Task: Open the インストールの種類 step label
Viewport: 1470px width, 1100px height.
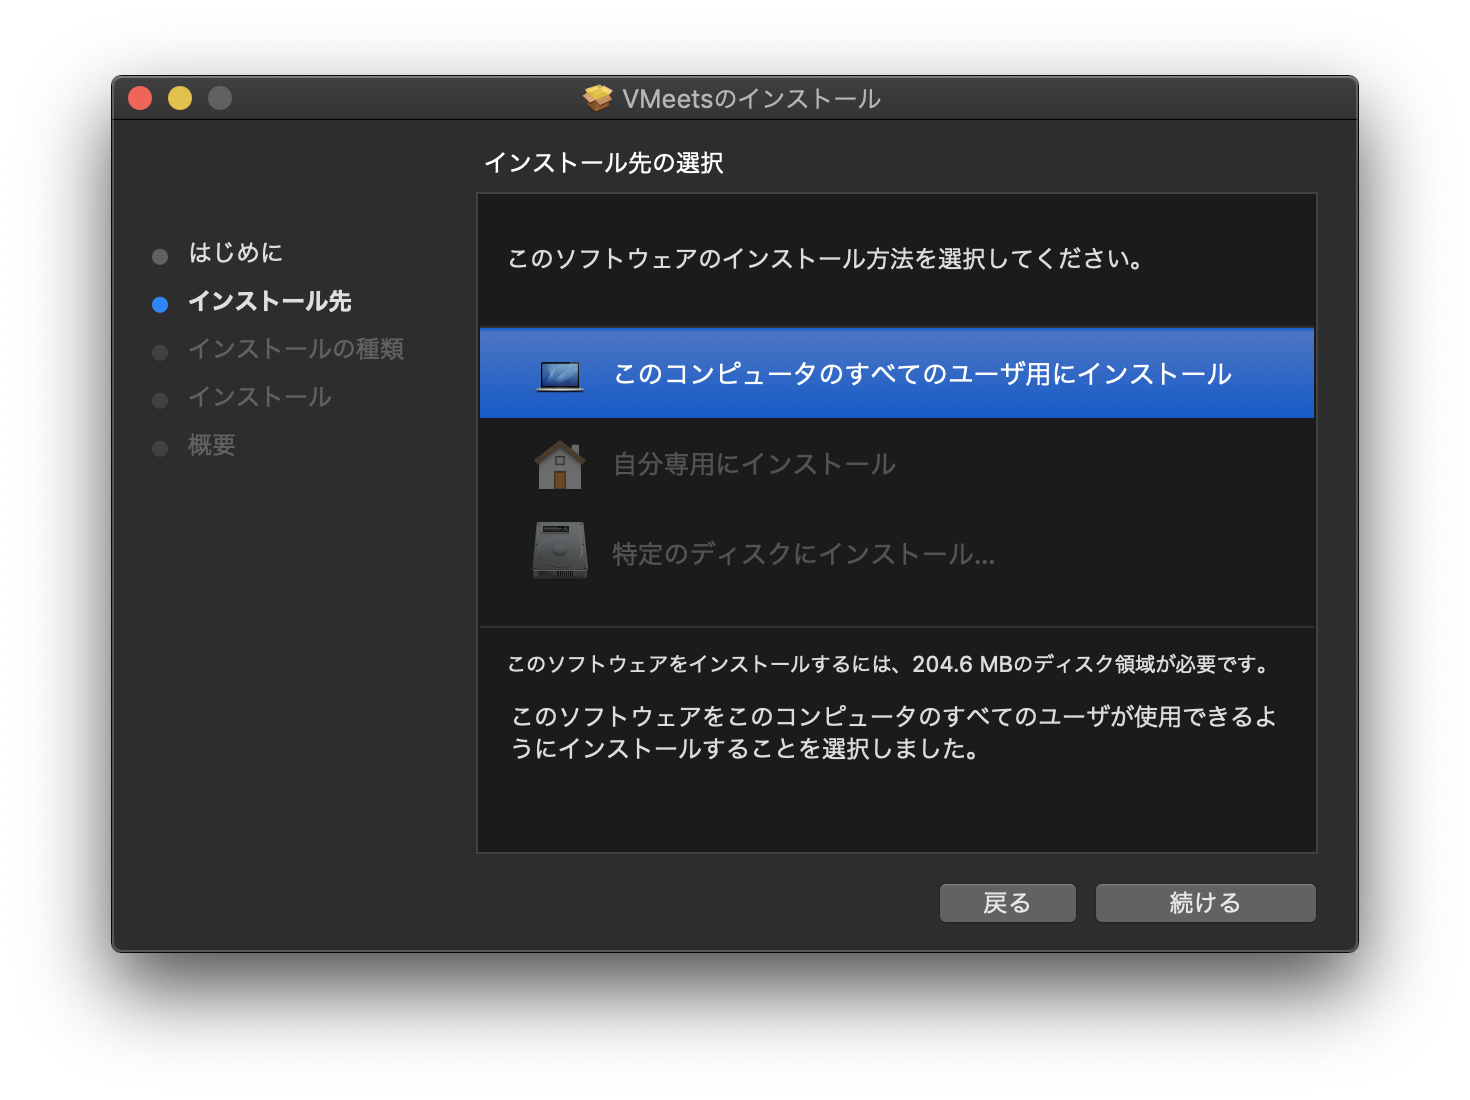Action: pos(296,349)
